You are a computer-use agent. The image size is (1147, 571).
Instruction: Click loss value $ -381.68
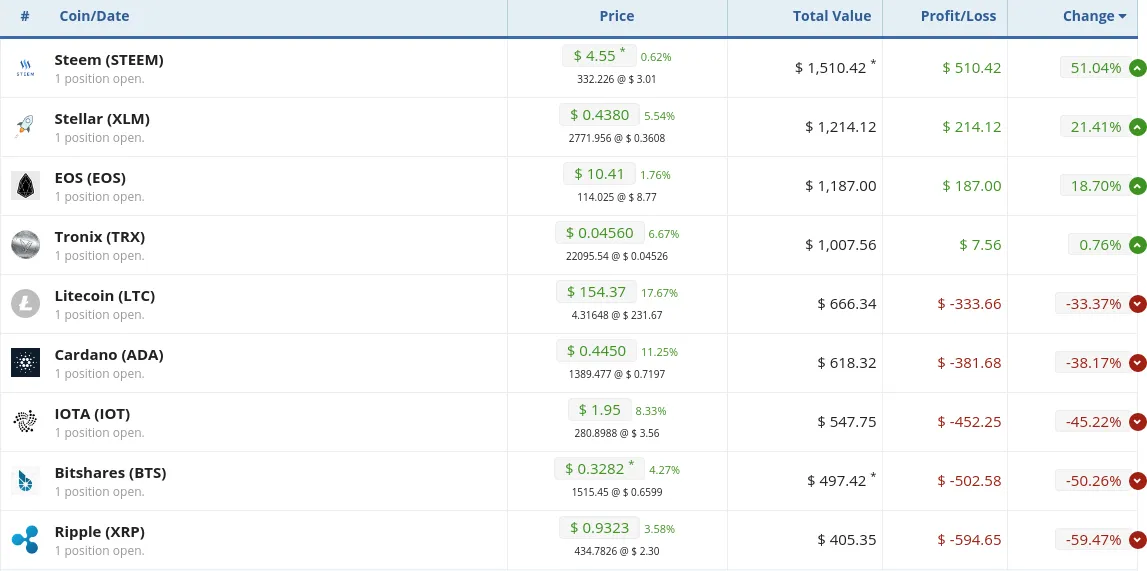pyautogui.click(x=969, y=363)
